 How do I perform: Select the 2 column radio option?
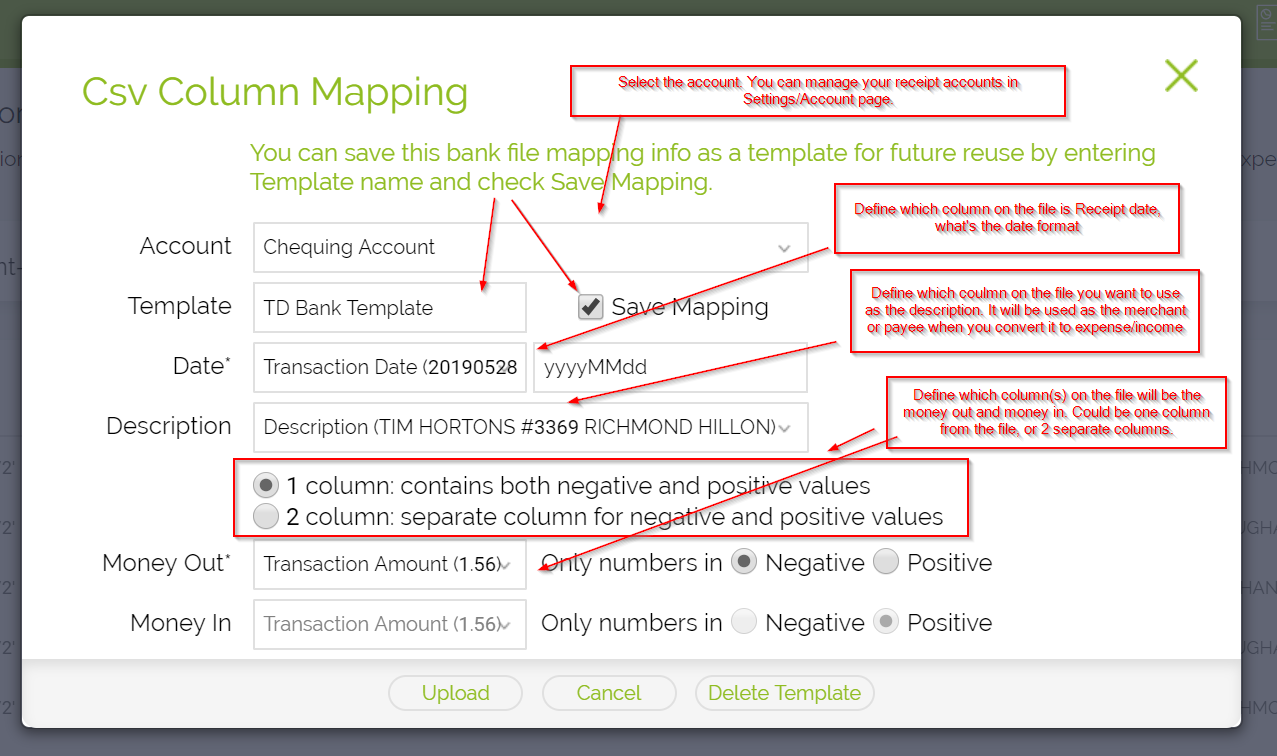[x=266, y=517]
